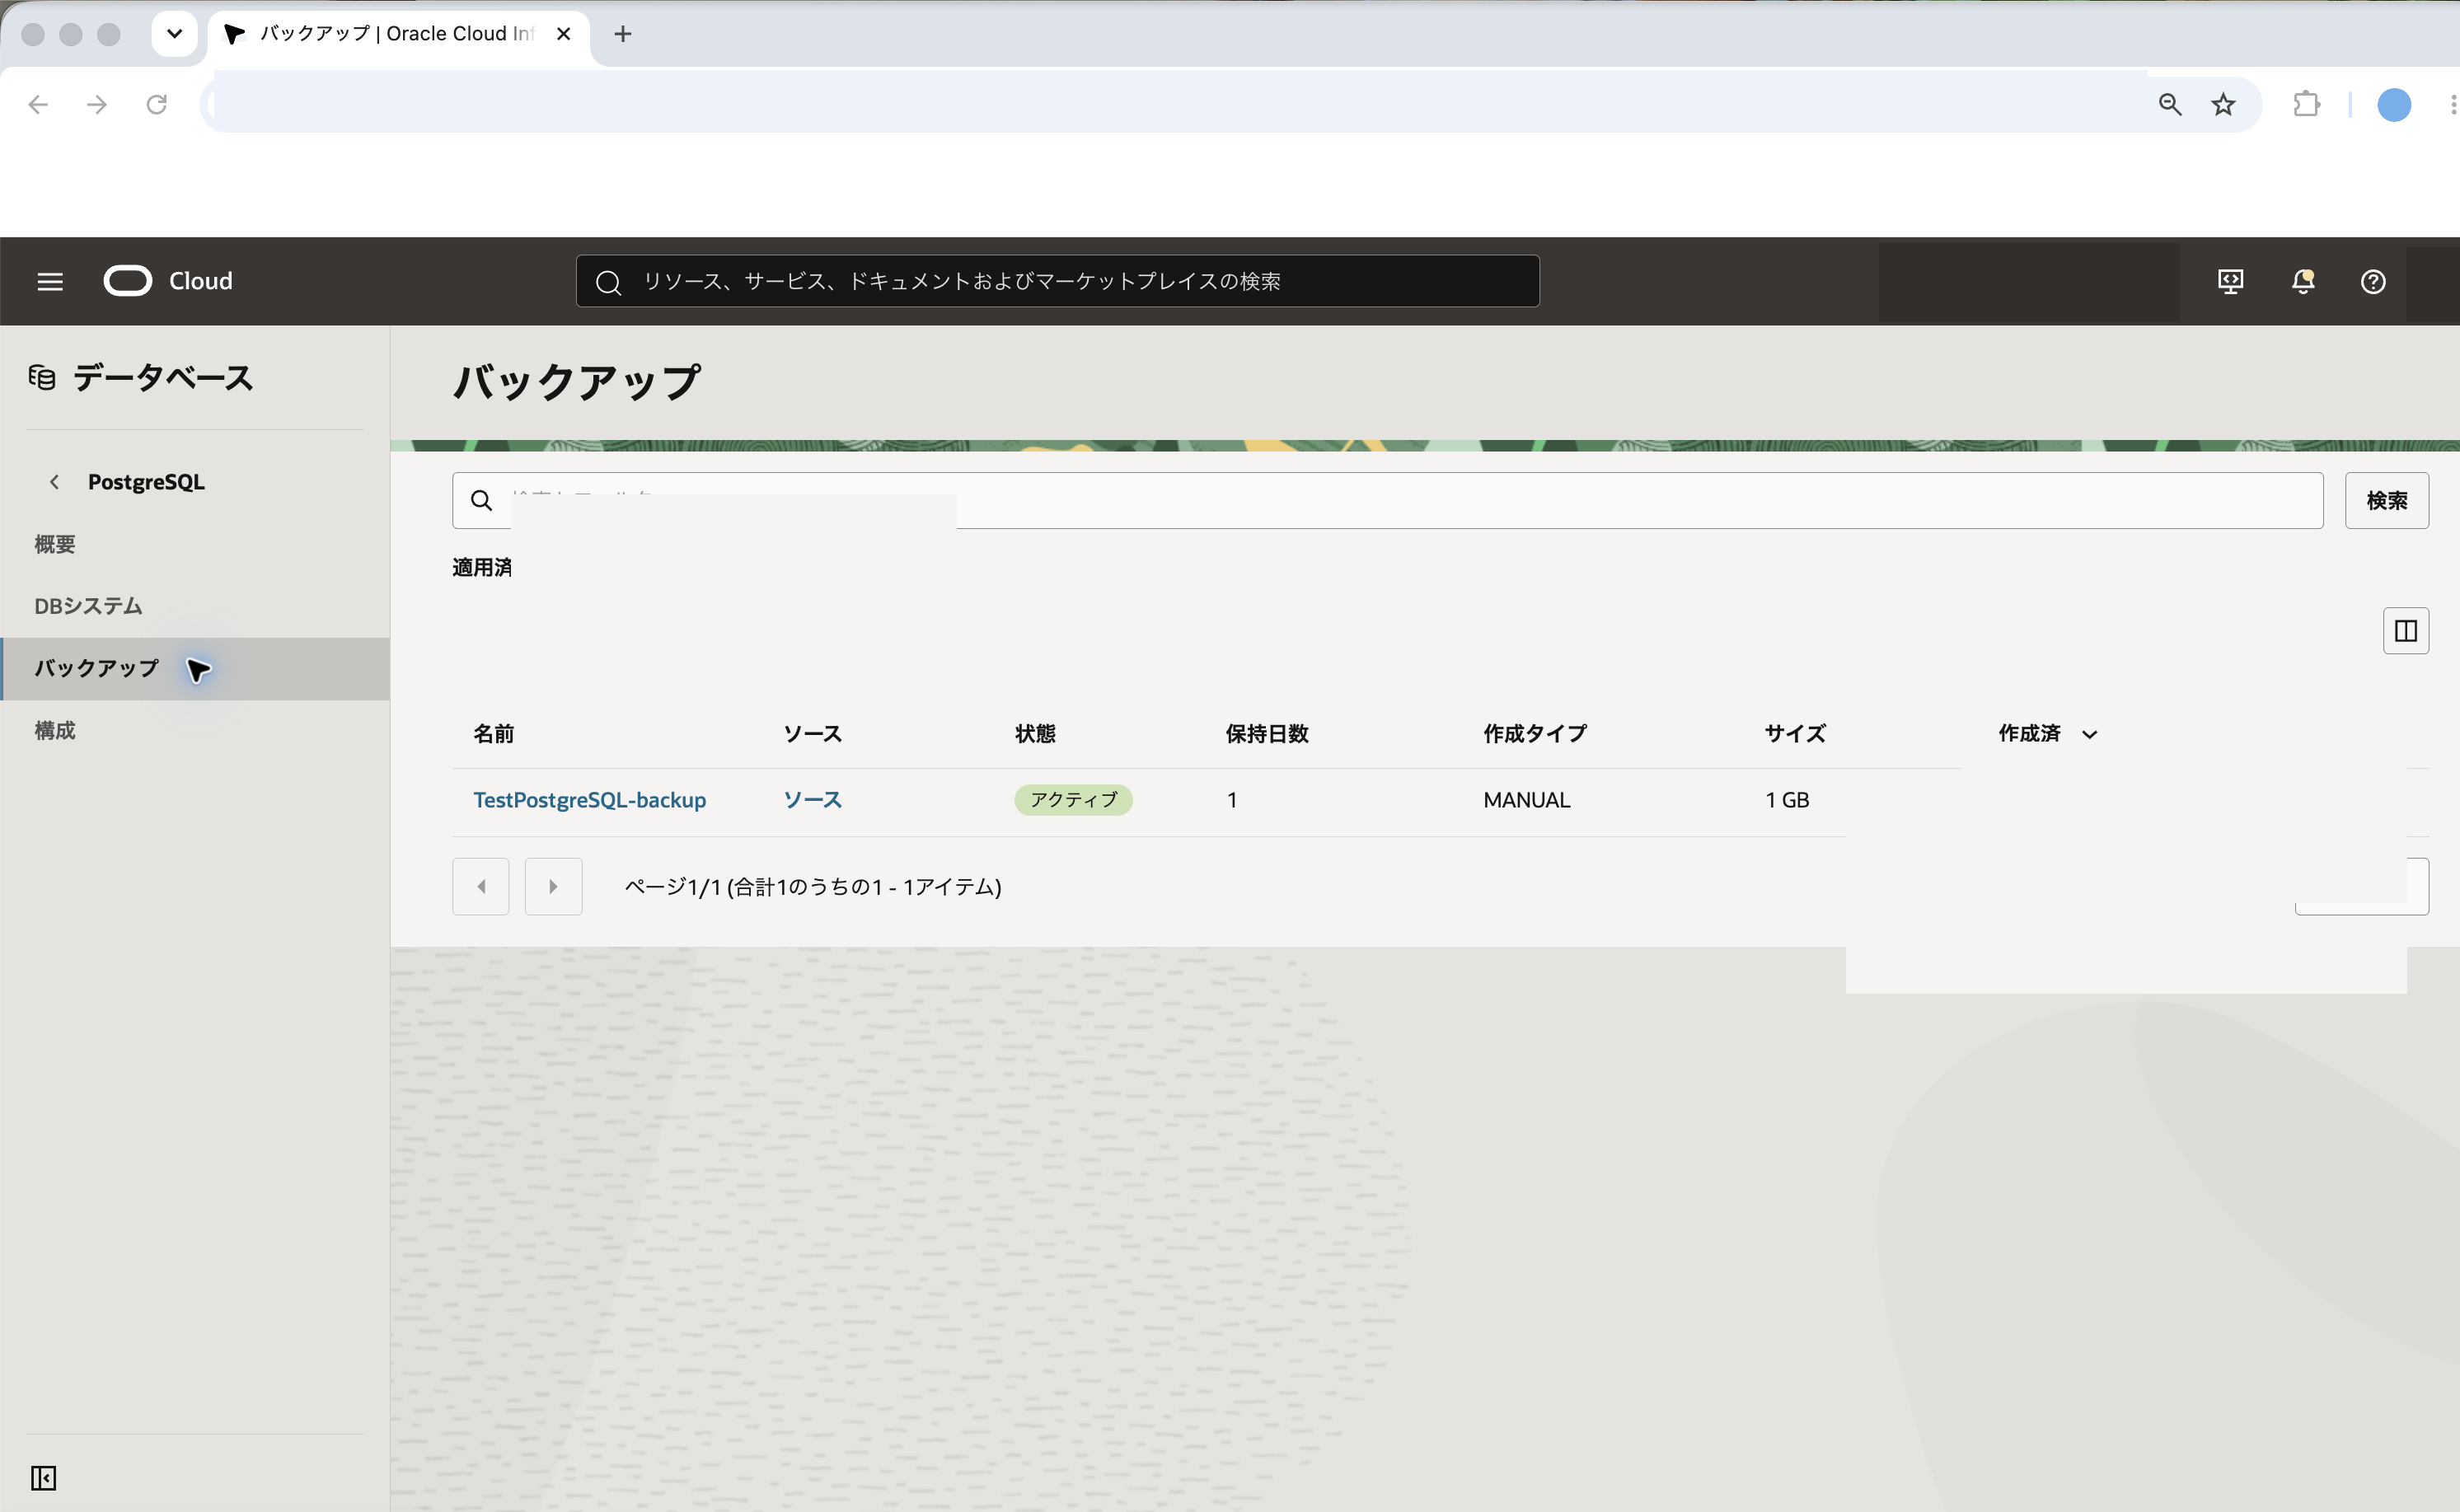Open the browser profile avatar
Screen dimensions: 2460x1512
coord(2394,105)
